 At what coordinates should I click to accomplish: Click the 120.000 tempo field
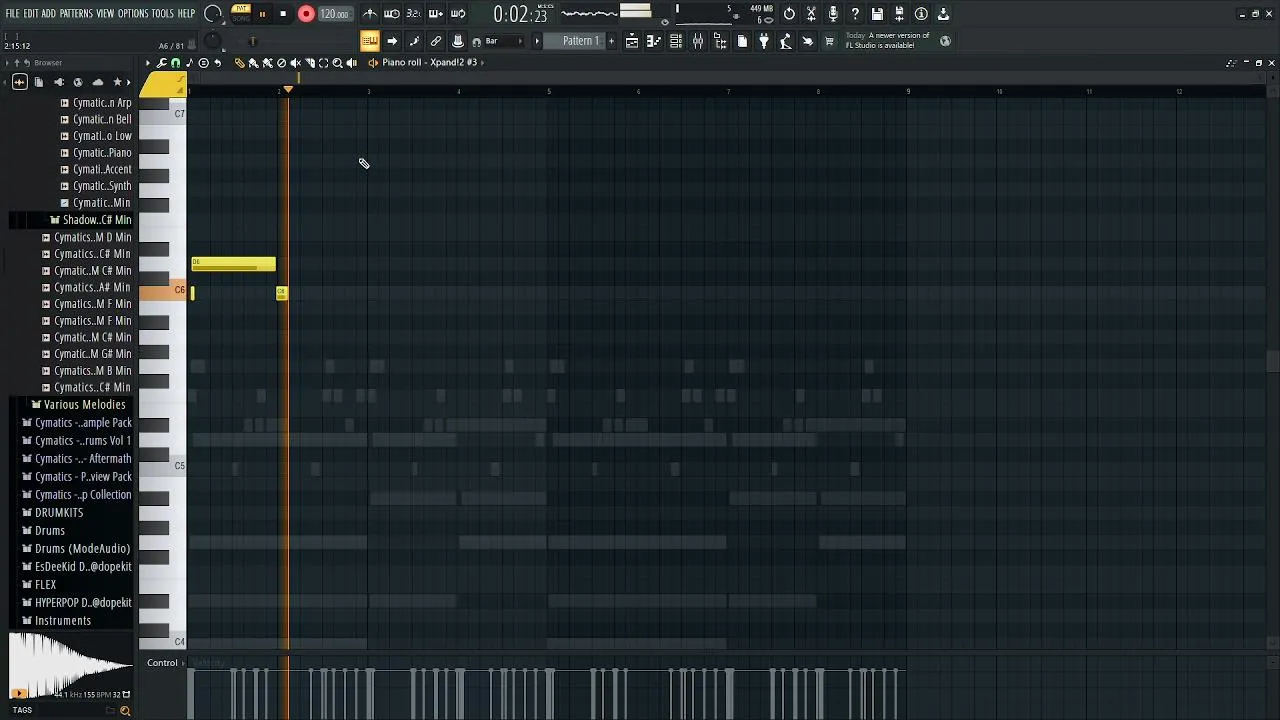click(335, 14)
